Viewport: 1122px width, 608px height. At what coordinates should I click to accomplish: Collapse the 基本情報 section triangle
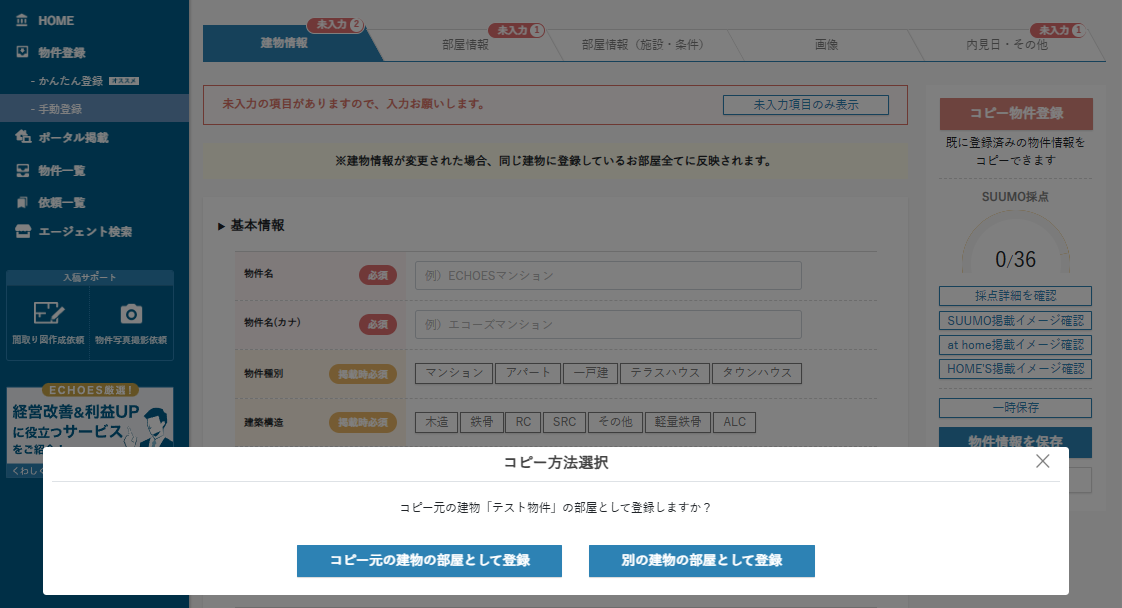click(222, 226)
